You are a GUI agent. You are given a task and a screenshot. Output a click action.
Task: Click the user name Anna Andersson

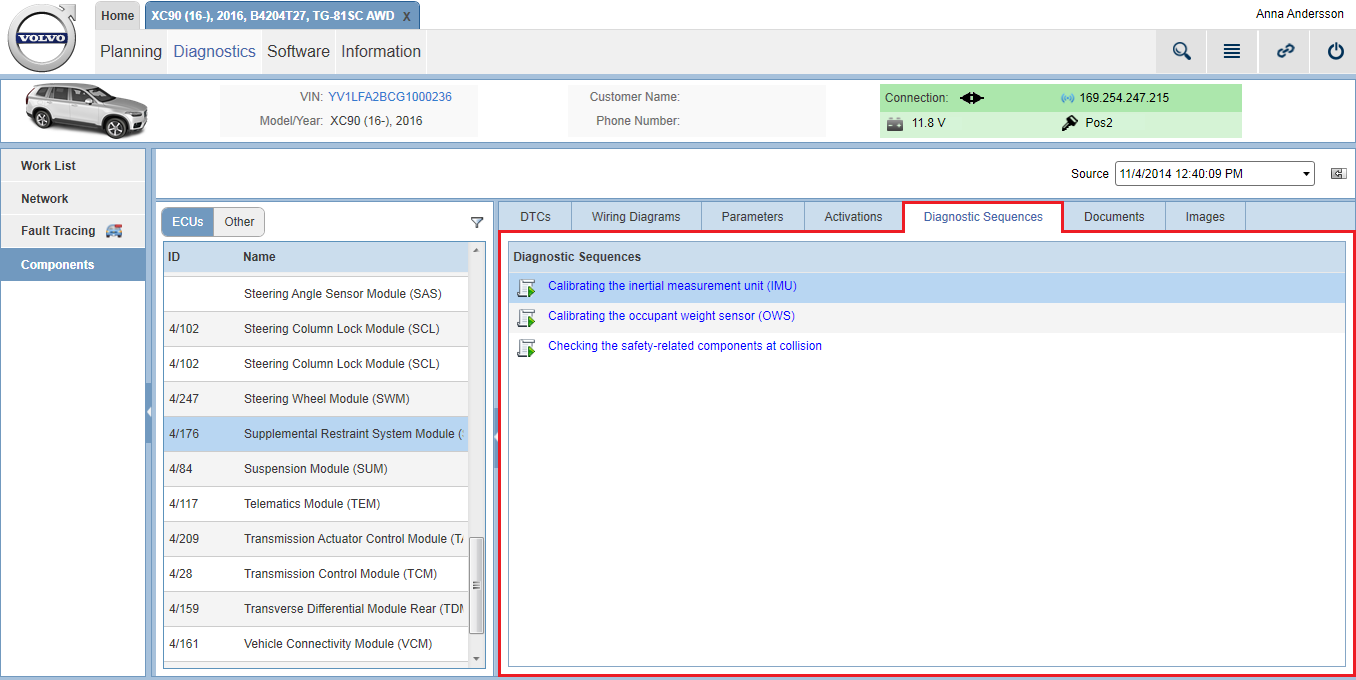(1300, 14)
